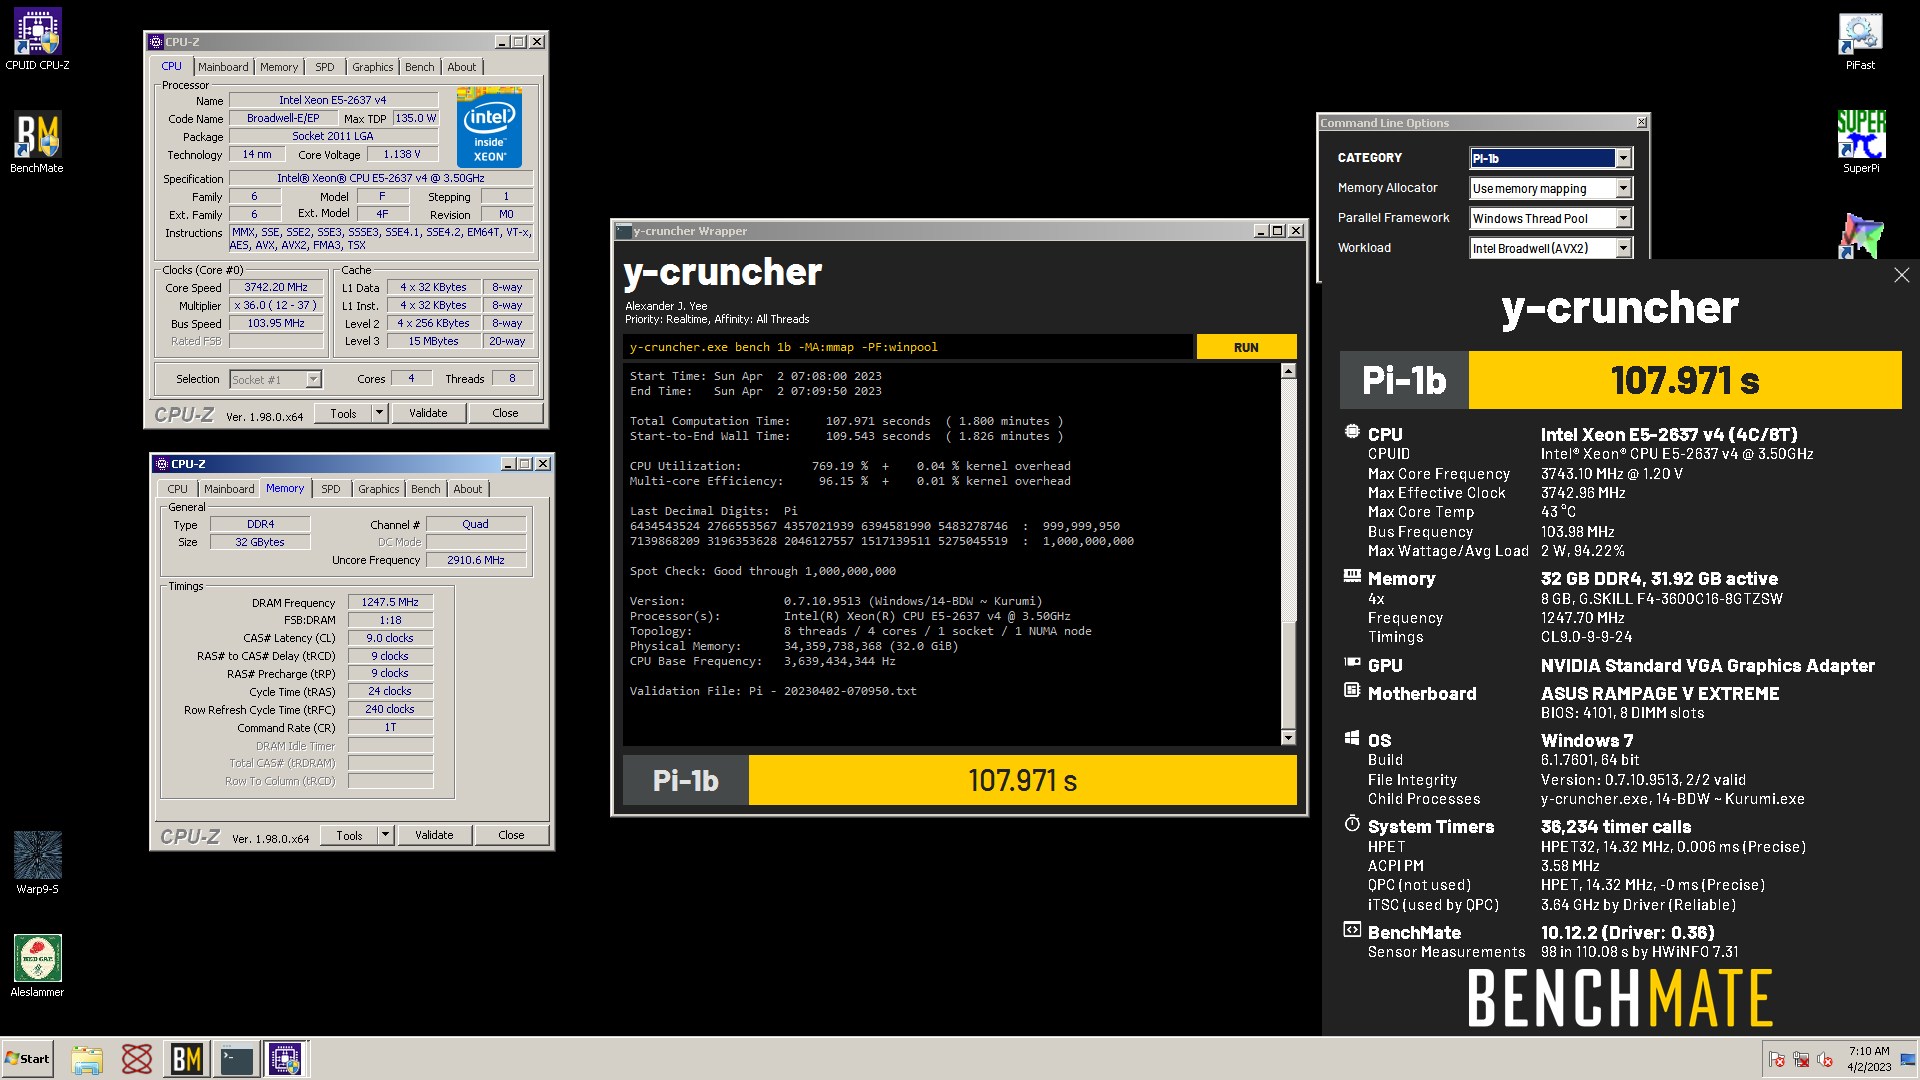Expand the CATEGORY dropdown set to Pi-1b
1920x1080 pixels.
pyautogui.click(x=1623, y=158)
